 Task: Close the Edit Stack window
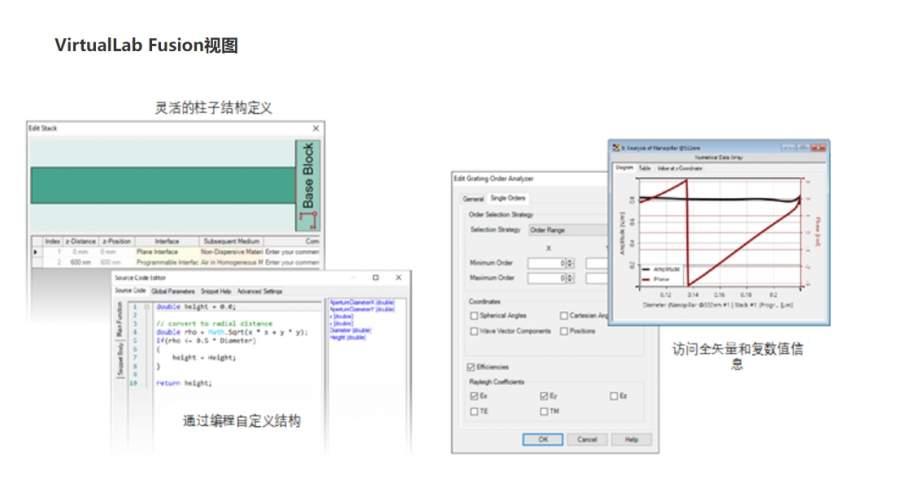316,128
